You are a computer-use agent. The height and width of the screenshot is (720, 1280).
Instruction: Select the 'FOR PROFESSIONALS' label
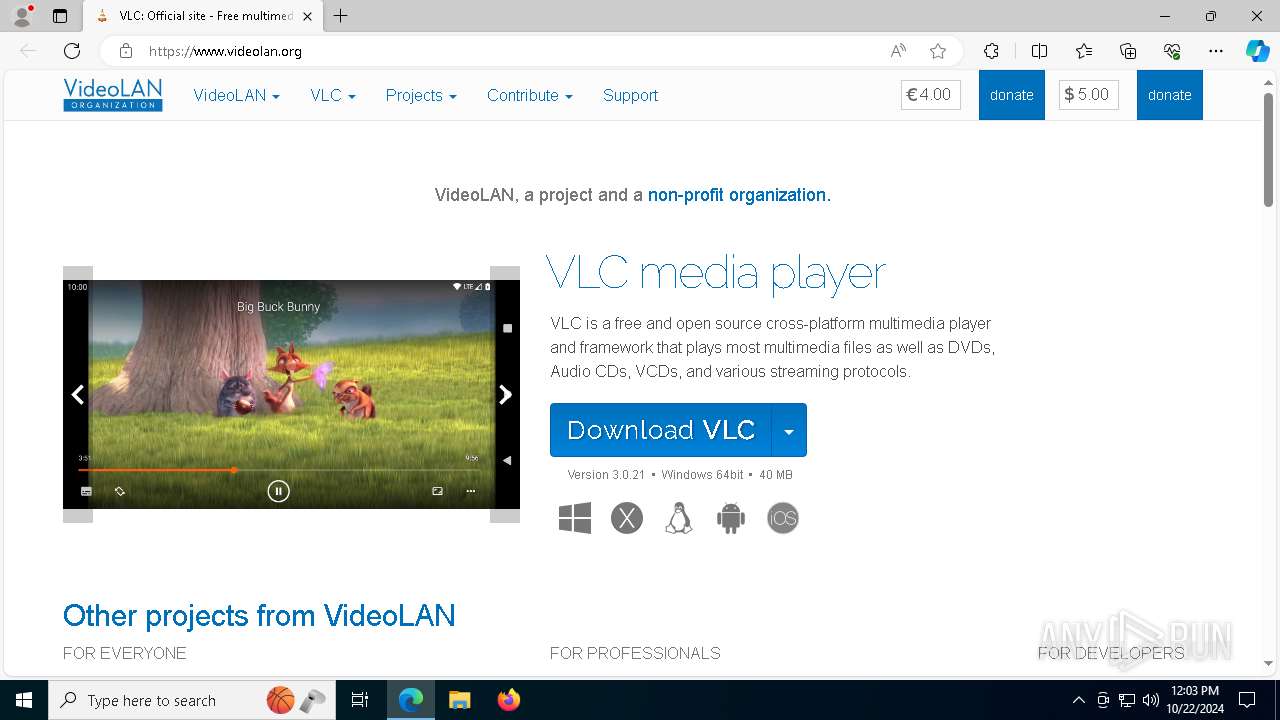tap(635, 653)
